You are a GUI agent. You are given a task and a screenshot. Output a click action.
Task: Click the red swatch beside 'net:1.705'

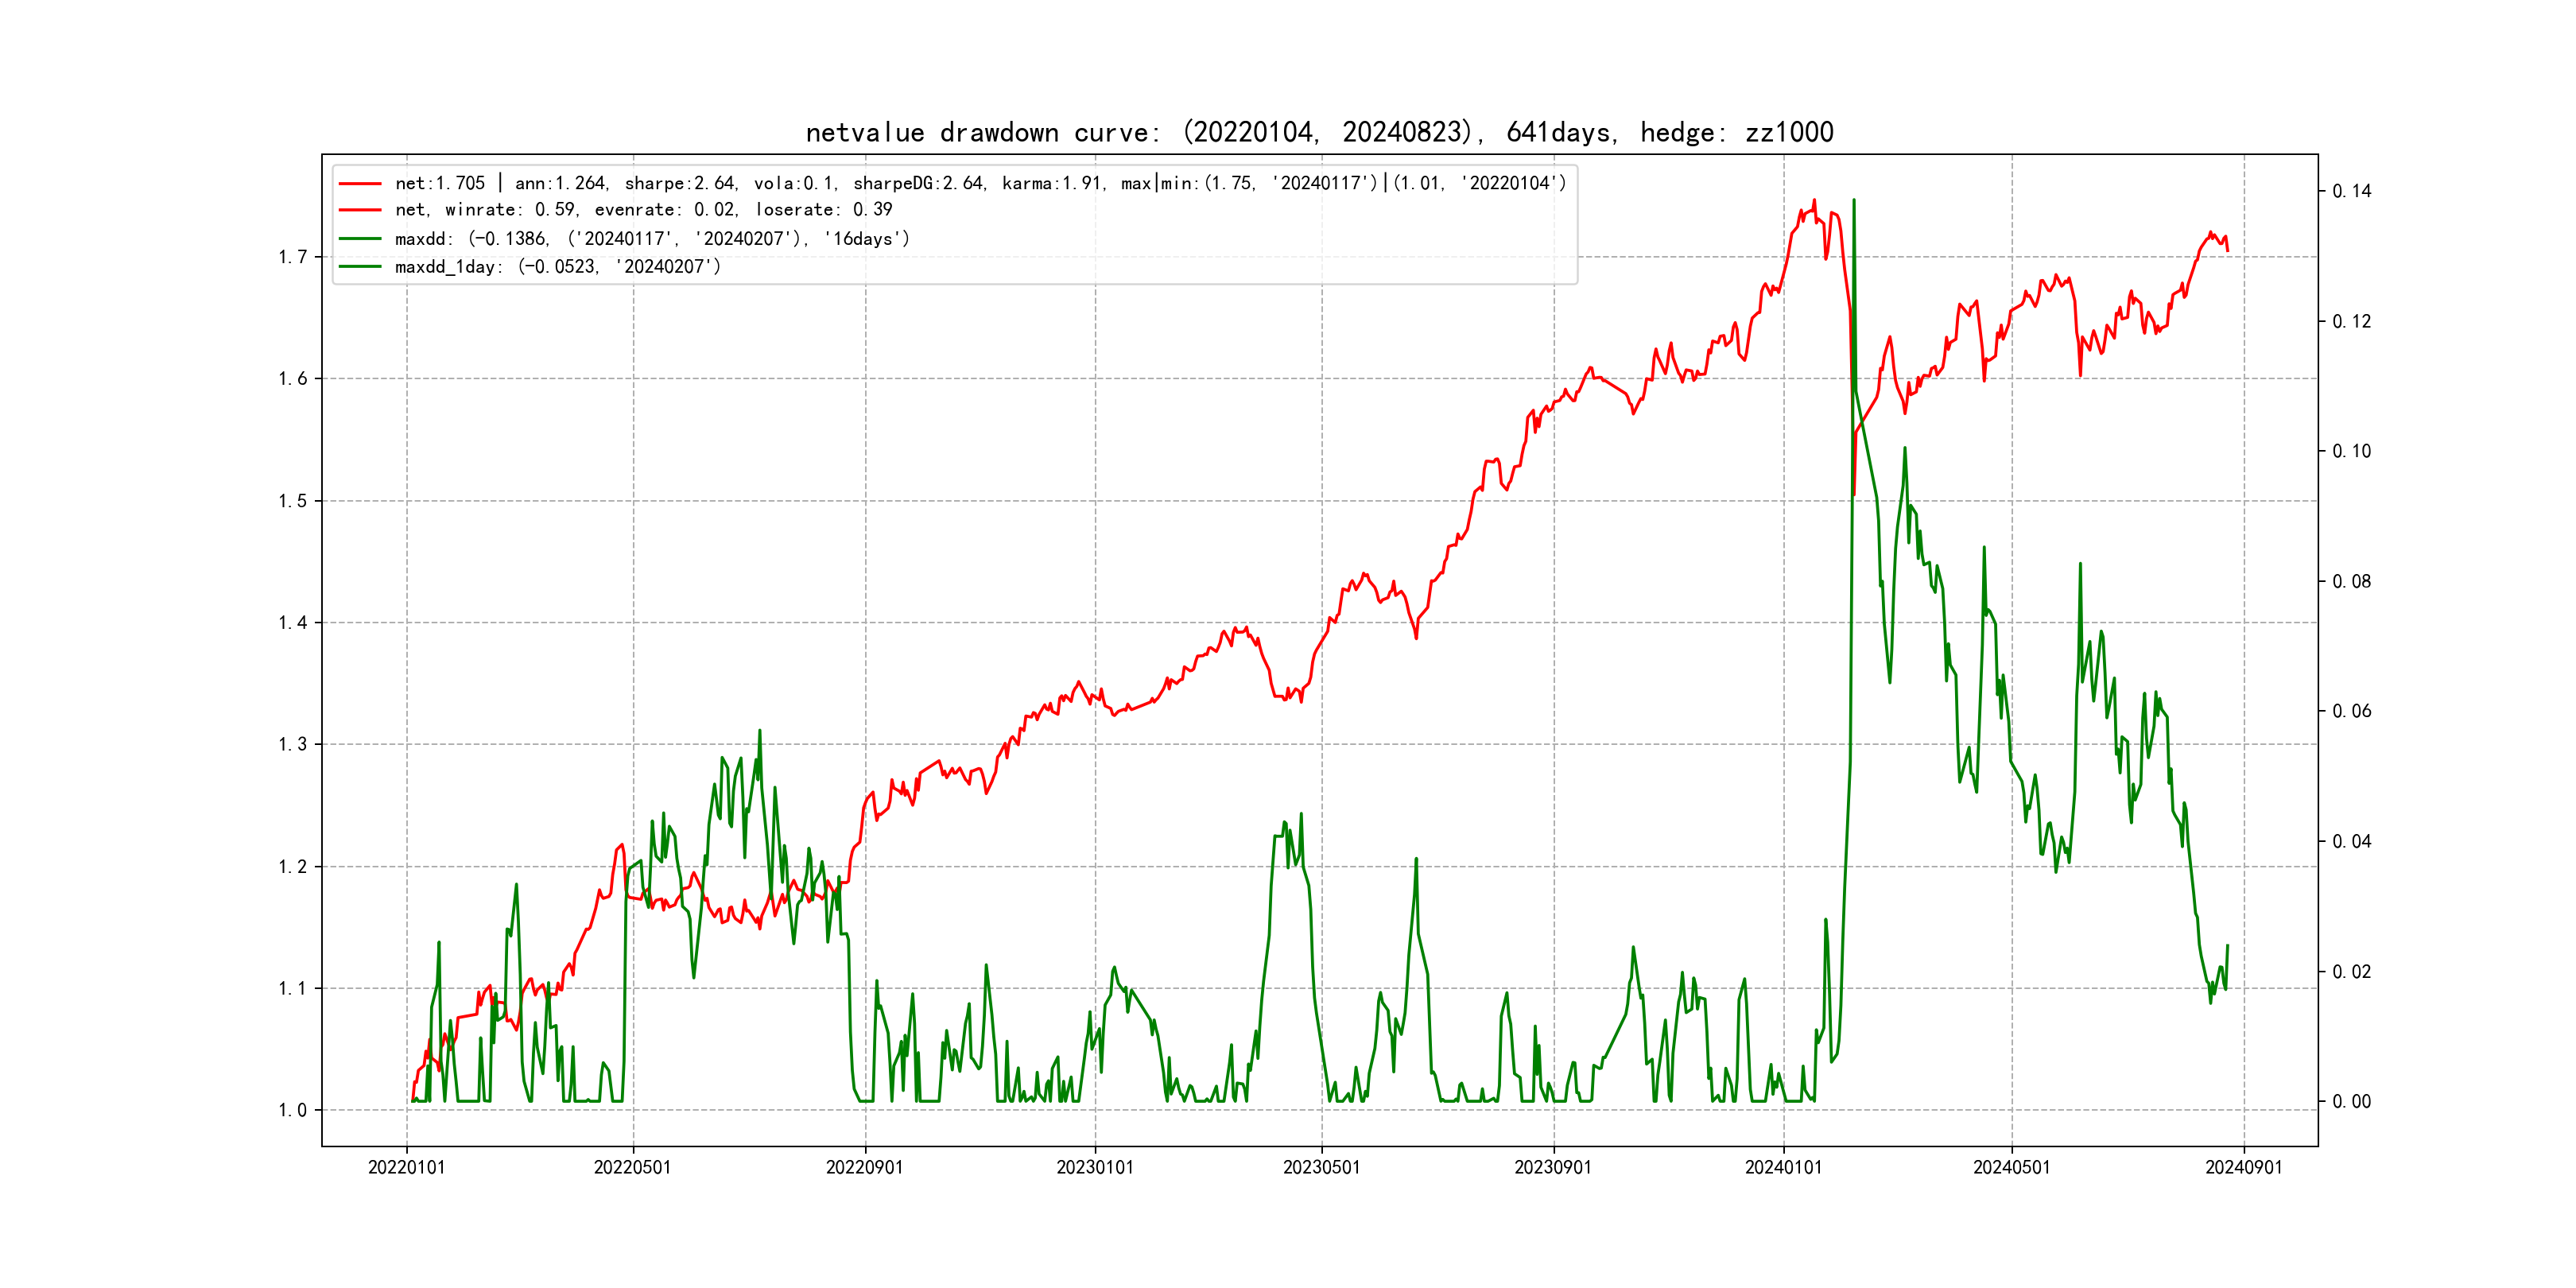(360, 184)
